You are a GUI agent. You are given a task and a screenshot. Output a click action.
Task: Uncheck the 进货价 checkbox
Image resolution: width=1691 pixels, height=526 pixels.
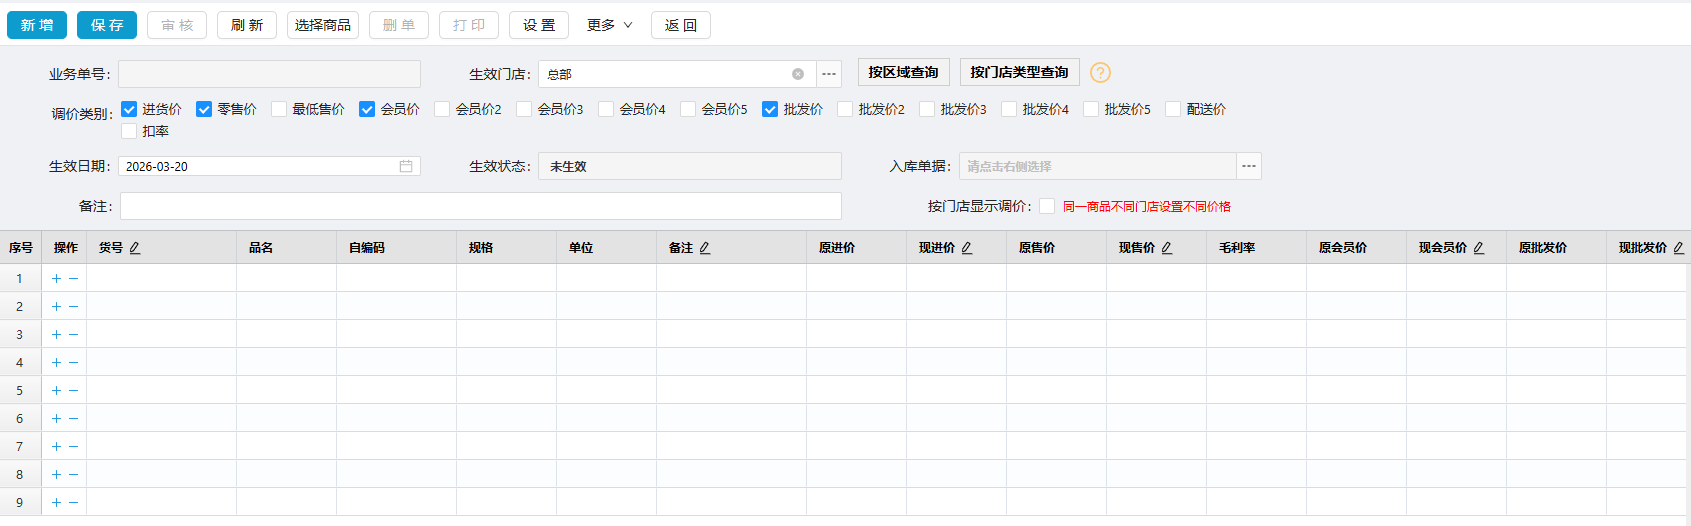129,109
